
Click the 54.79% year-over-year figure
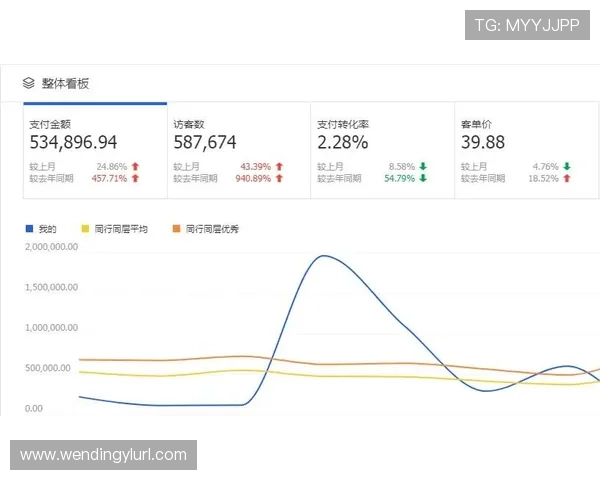[x=399, y=178]
